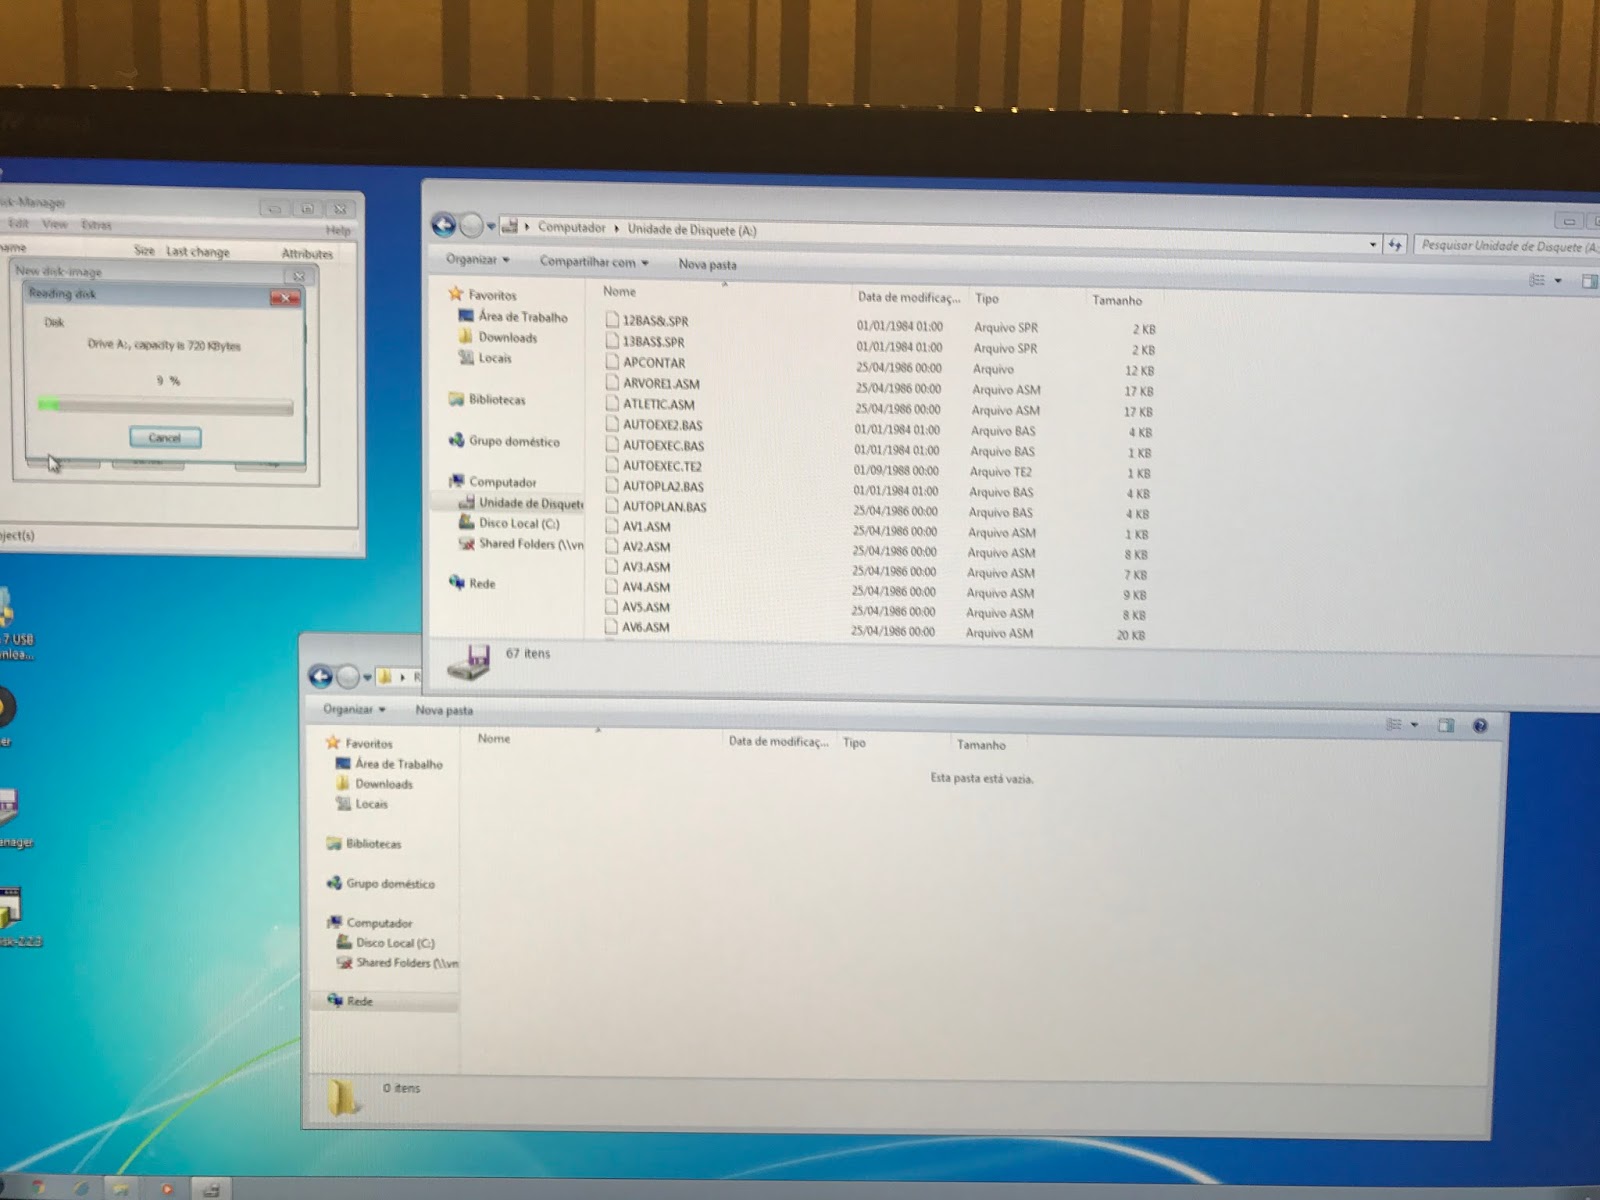Image resolution: width=1600 pixels, height=1200 pixels.
Task: Select Unidade de Disquete in the navigation tree
Action: pos(529,503)
